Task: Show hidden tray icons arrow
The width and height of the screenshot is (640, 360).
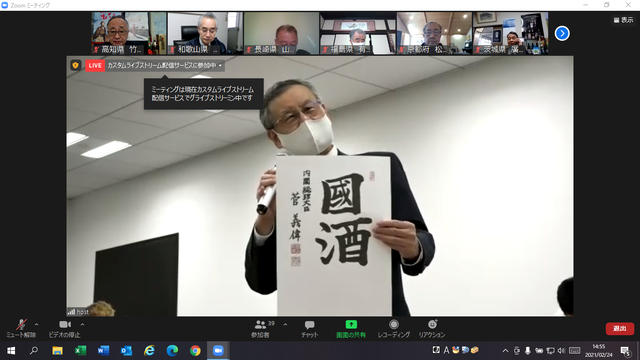Action: 505,351
